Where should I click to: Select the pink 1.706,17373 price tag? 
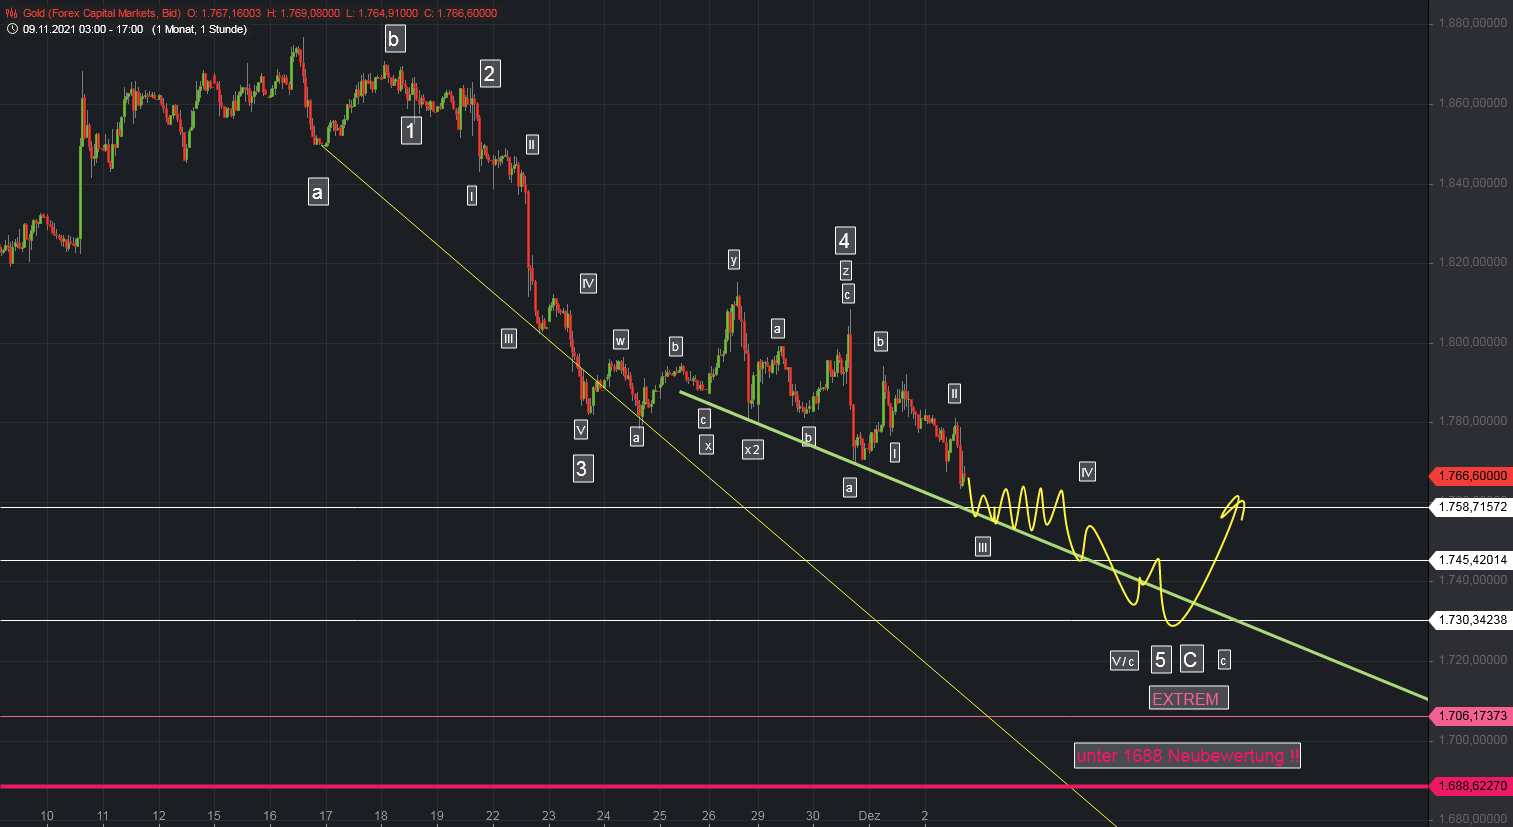point(1471,716)
